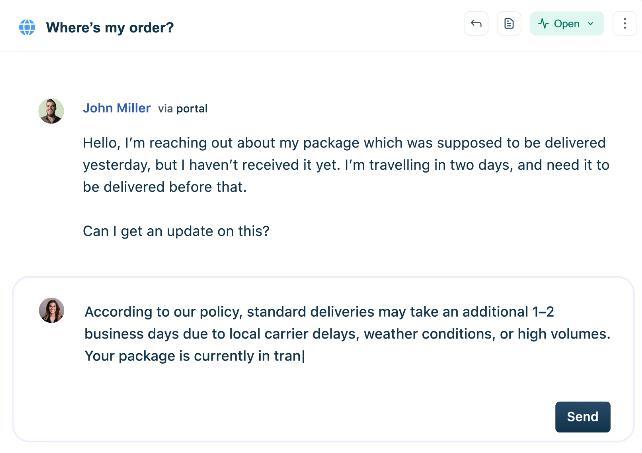Image resolution: width=642 pixels, height=453 pixels.
Task: Open the document notes icon
Action: [x=509, y=24]
